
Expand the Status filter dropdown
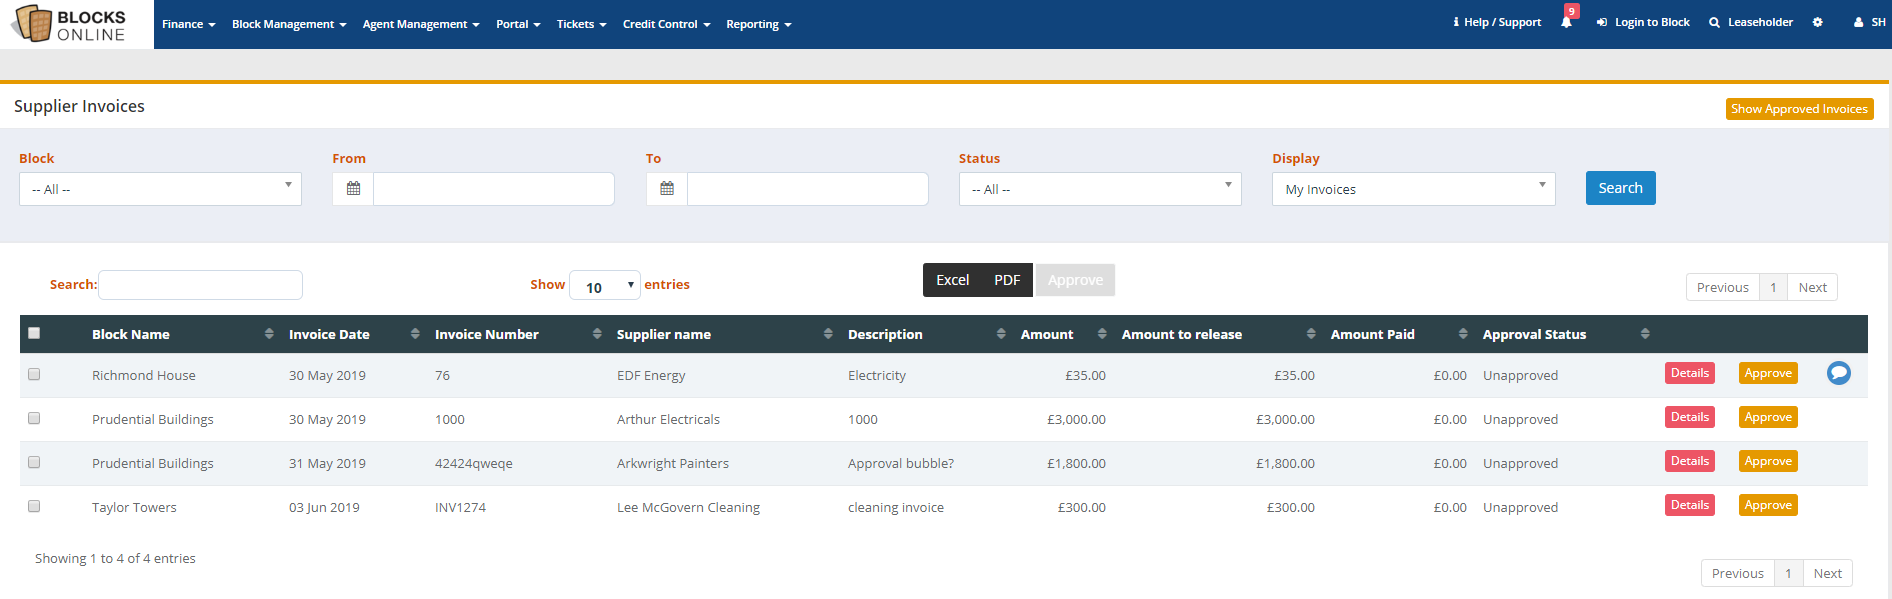pos(1100,189)
